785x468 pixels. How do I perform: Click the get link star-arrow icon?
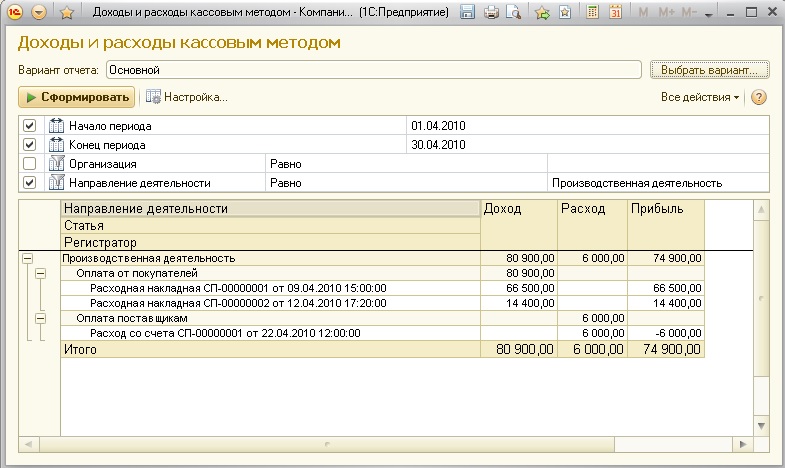(542, 12)
